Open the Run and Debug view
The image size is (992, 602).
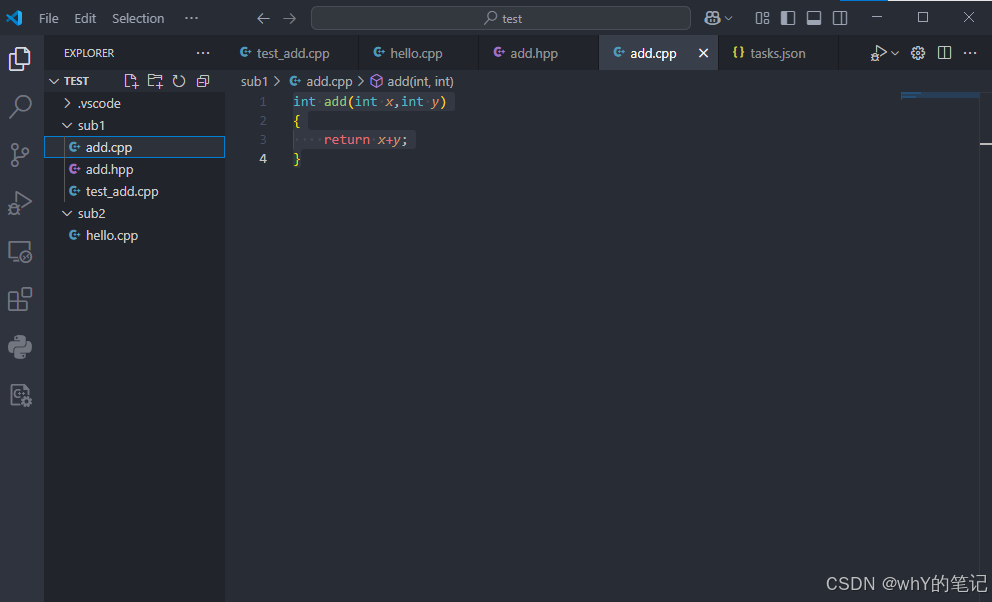20,203
